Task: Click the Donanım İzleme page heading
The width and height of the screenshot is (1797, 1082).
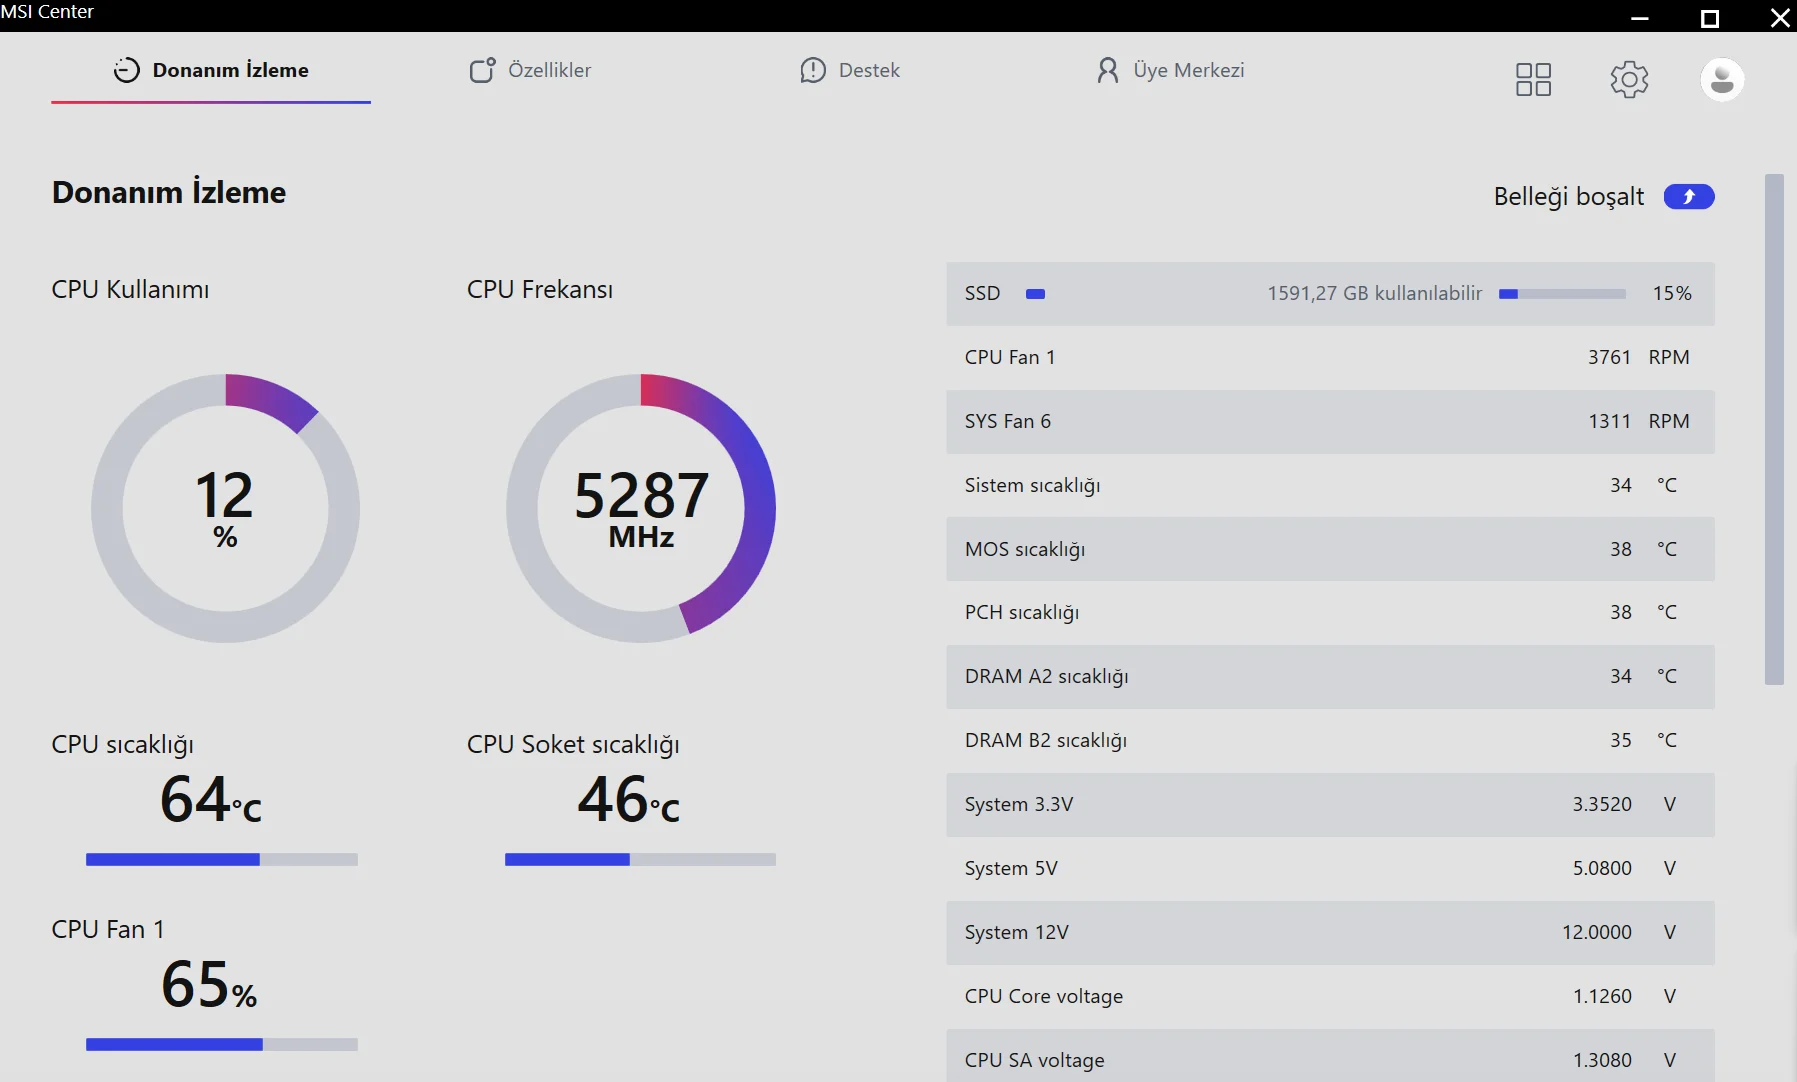Action: (169, 192)
